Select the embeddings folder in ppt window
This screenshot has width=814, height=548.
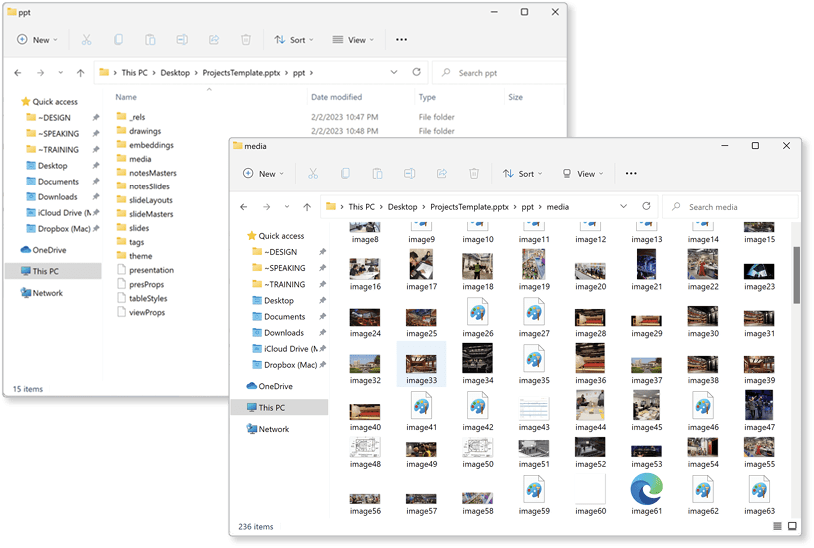click(x=145, y=145)
